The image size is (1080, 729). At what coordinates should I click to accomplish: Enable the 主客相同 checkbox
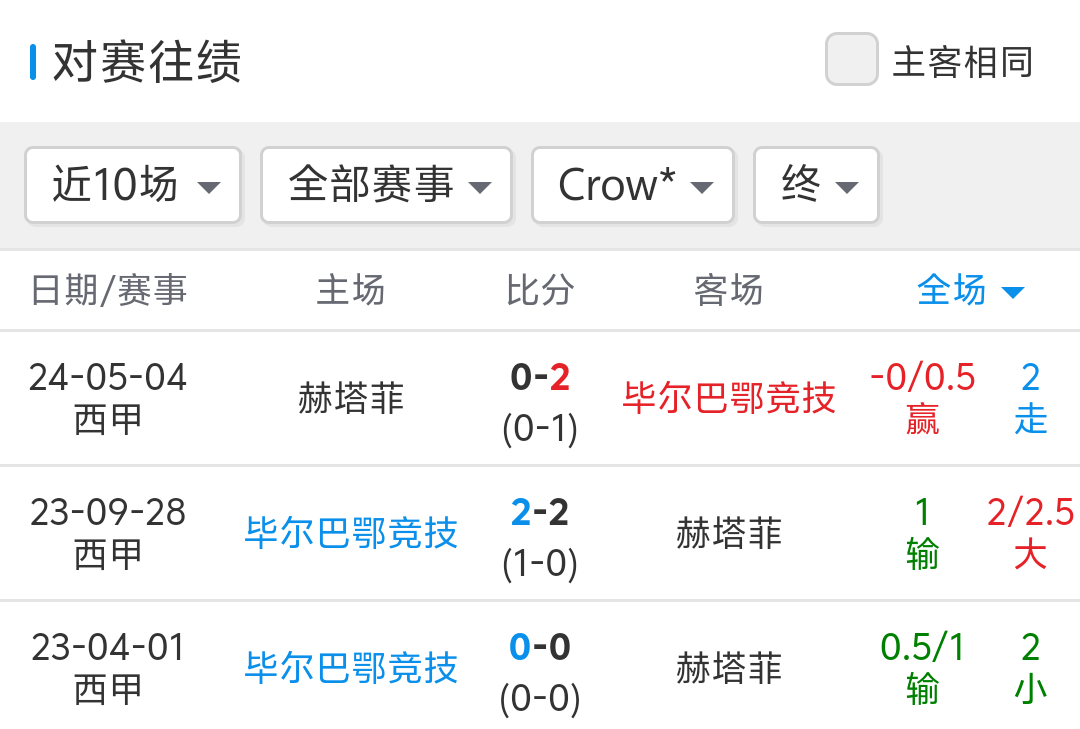coord(851,60)
